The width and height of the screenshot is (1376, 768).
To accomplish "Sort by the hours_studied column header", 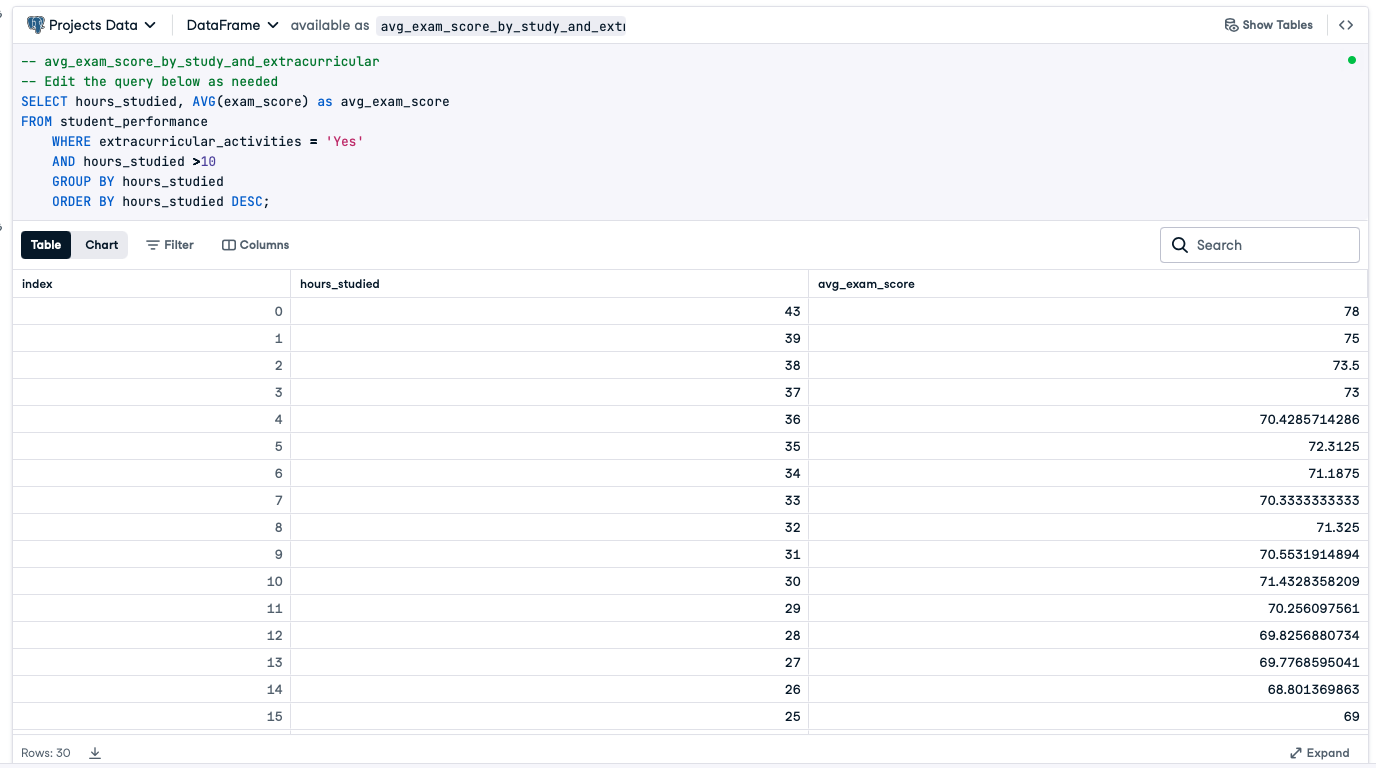I will [549, 284].
